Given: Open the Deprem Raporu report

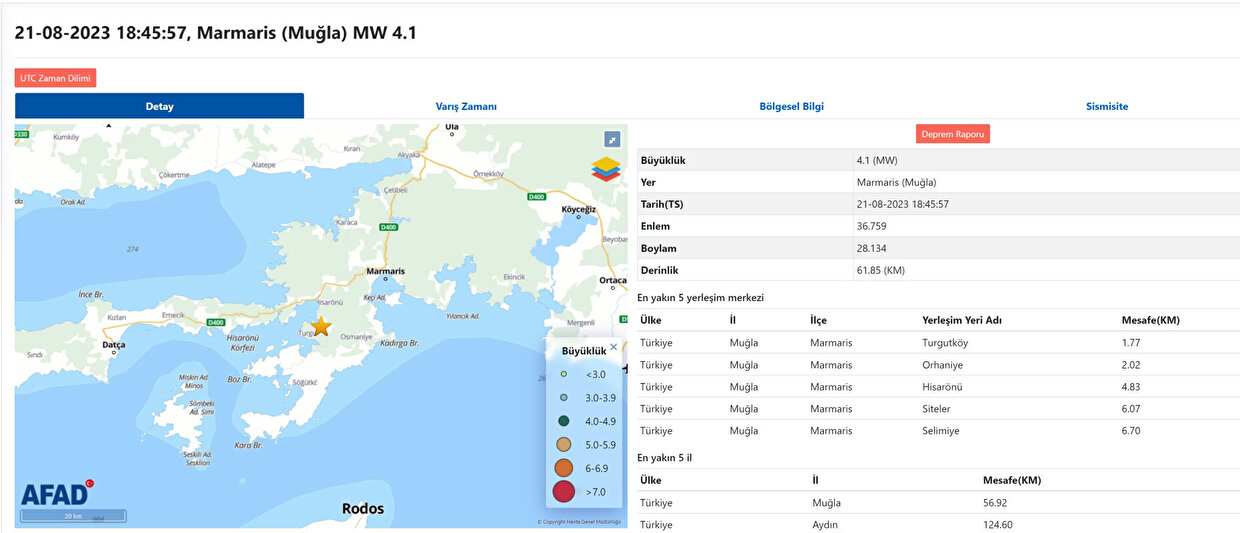Looking at the screenshot, I should pos(953,134).
